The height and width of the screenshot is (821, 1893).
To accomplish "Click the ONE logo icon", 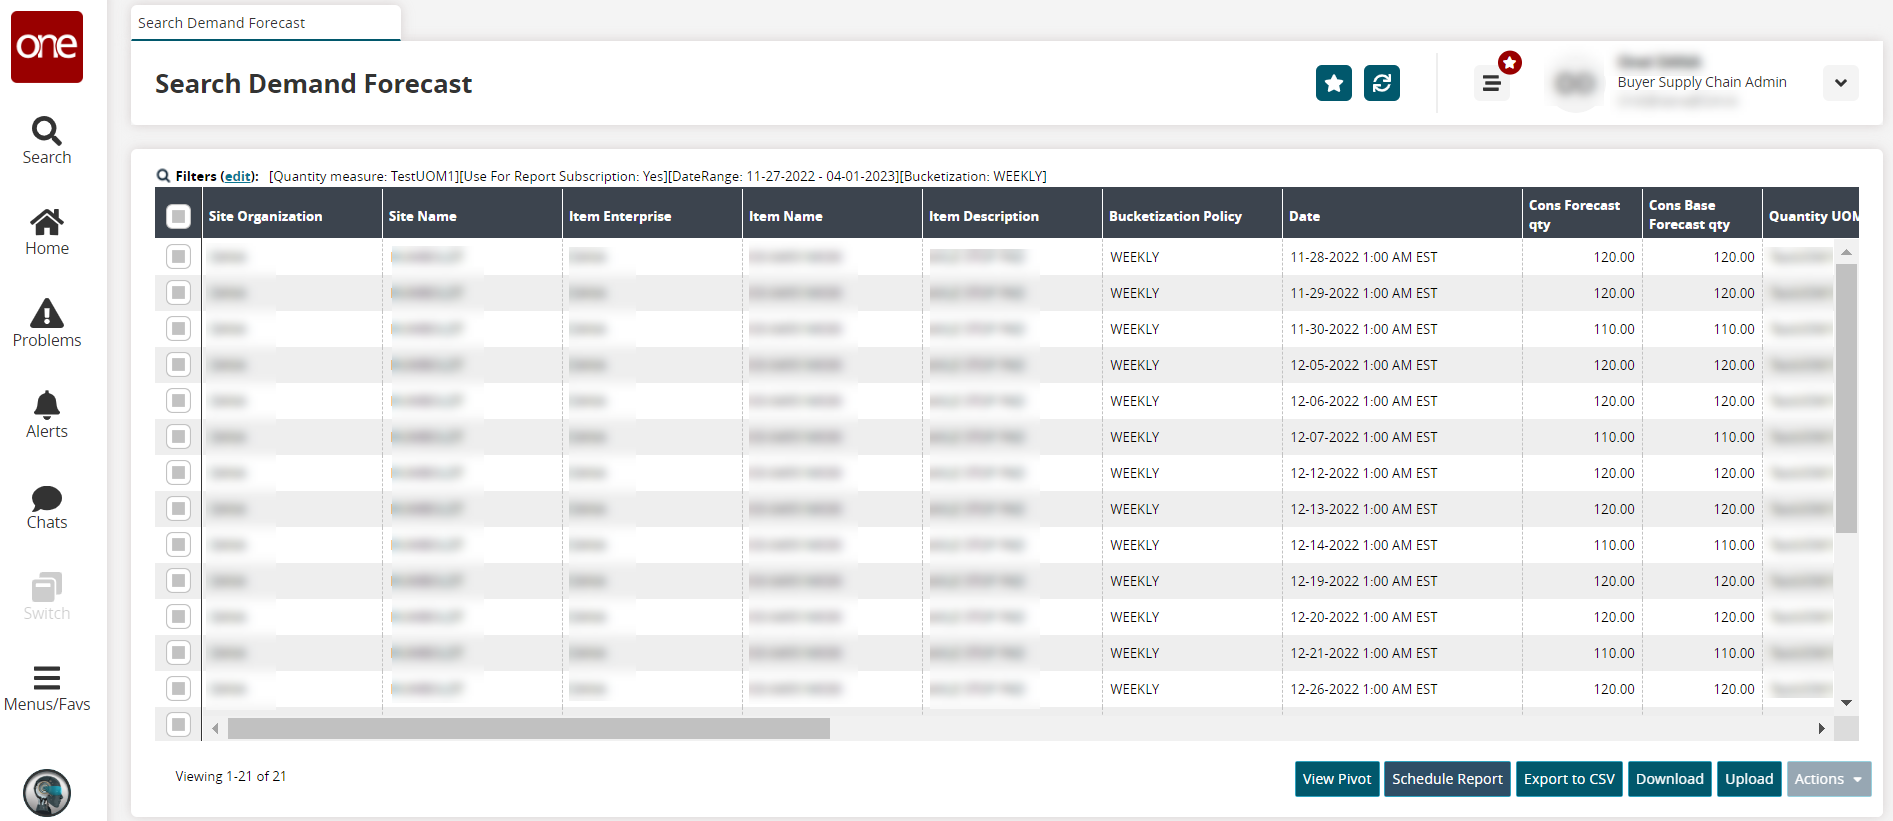I will [47, 47].
